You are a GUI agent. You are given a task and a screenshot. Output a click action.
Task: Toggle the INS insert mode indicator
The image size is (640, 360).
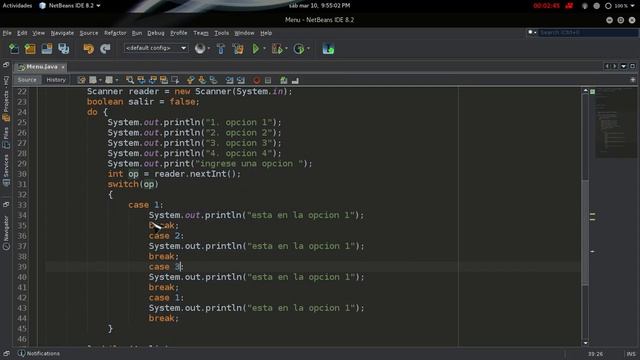pyautogui.click(x=631, y=354)
